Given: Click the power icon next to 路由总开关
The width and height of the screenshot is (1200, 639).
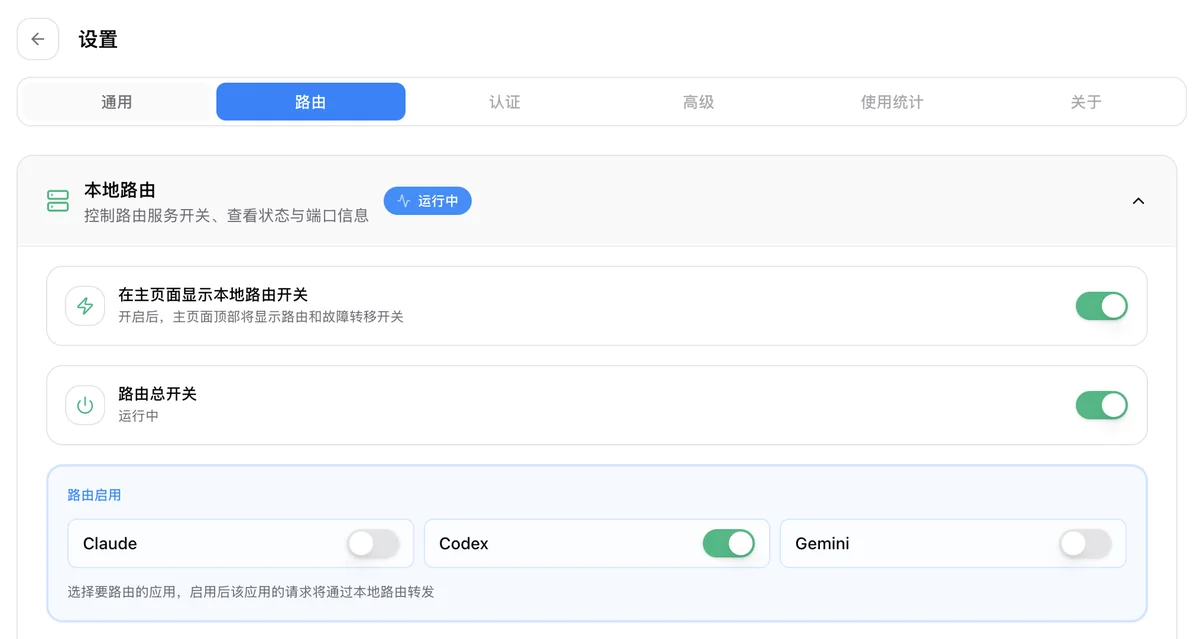Looking at the screenshot, I should click(x=85, y=405).
